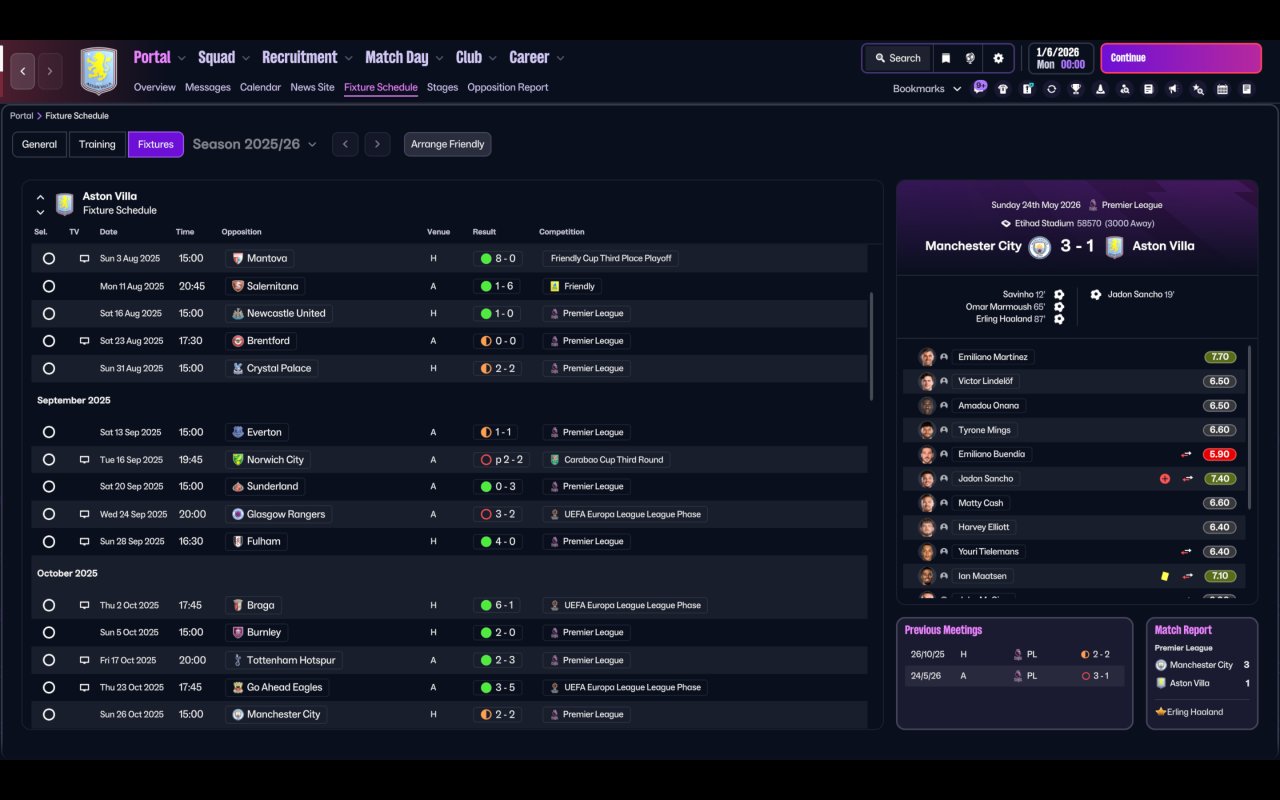Open the megaphone bookmark icon
This screenshot has width=1280, height=800.
point(1174,89)
